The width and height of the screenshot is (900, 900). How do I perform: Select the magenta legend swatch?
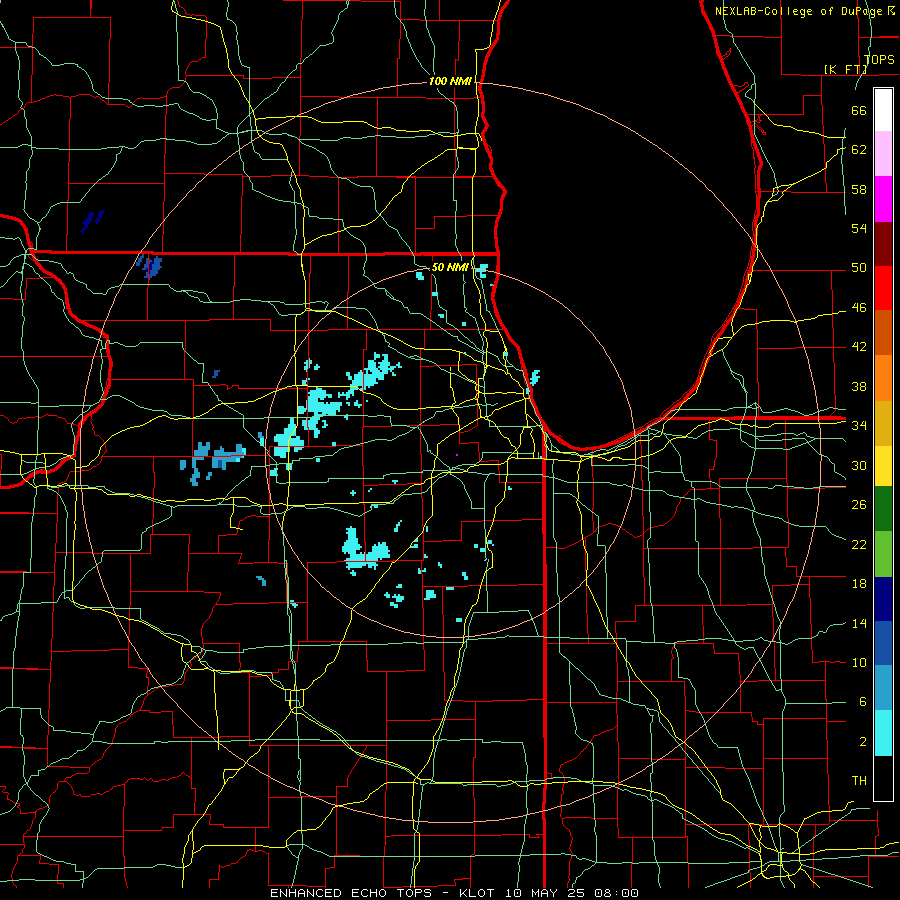click(x=883, y=199)
